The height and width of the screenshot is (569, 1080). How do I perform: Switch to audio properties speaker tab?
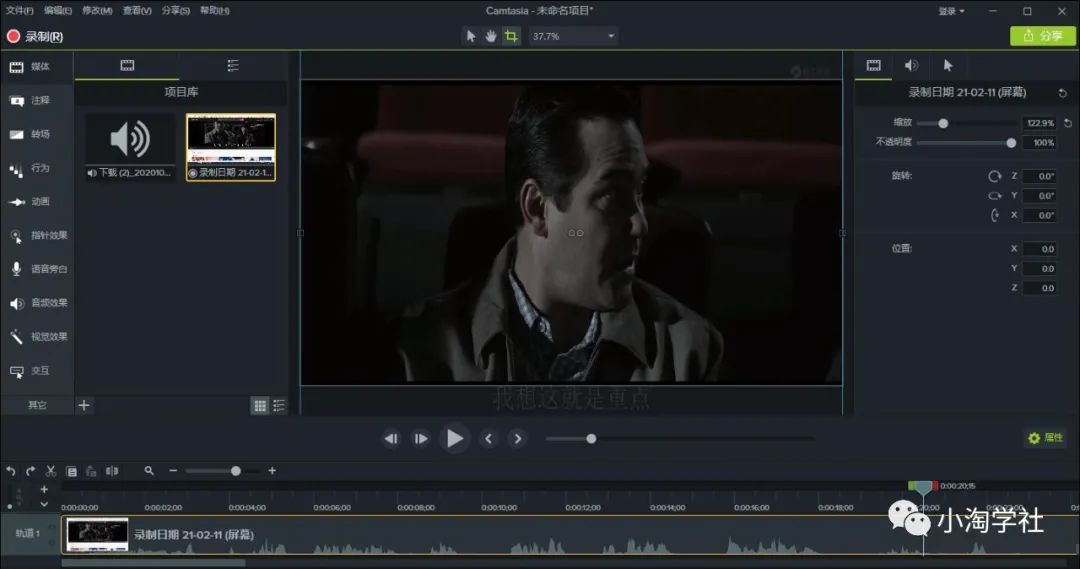tap(911, 65)
